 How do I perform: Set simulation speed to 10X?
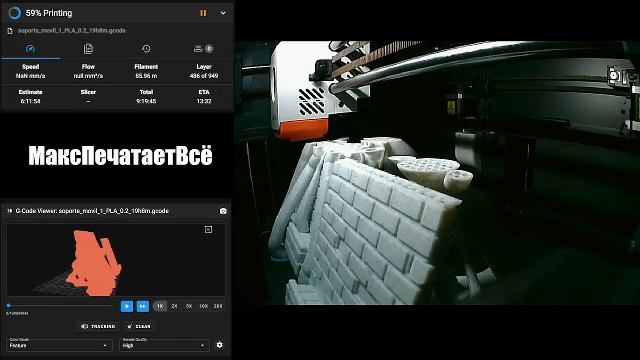[x=203, y=306]
